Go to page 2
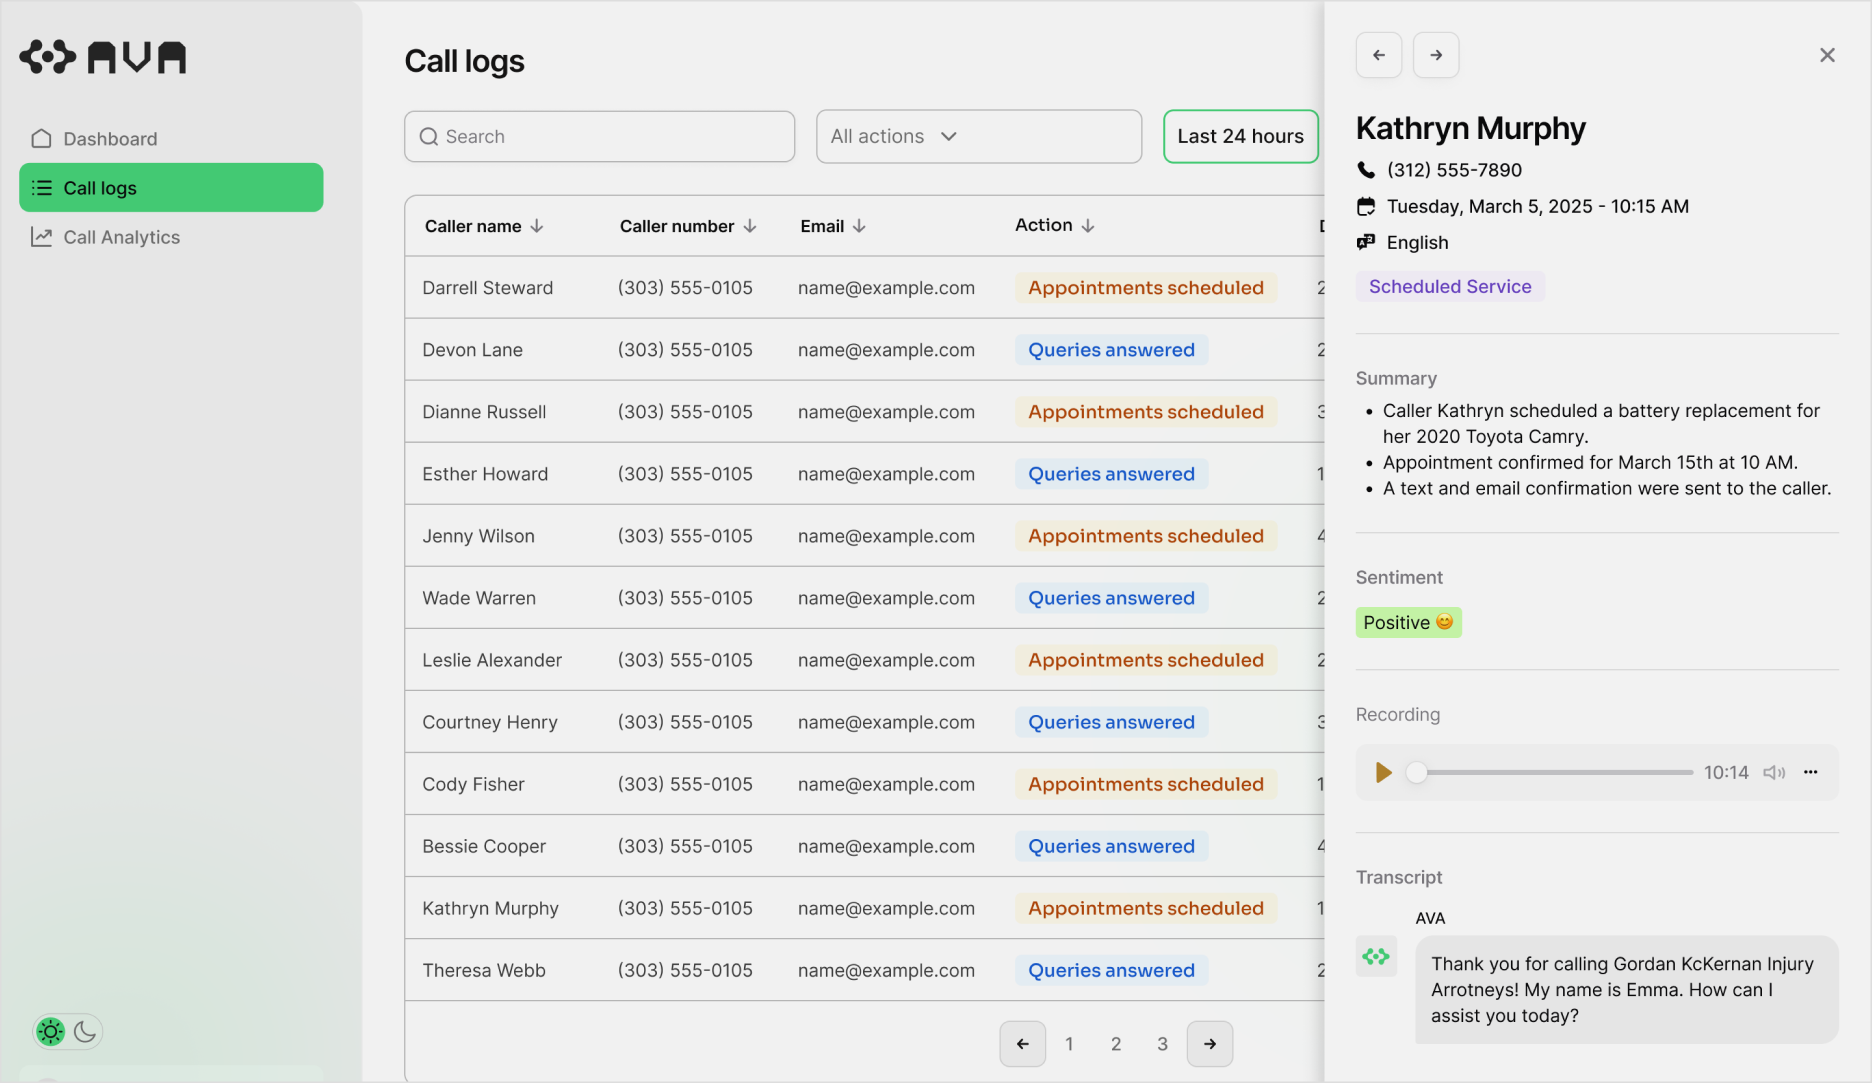This screenshot has height=1083, width=1872. [x=1116, y=1044]
